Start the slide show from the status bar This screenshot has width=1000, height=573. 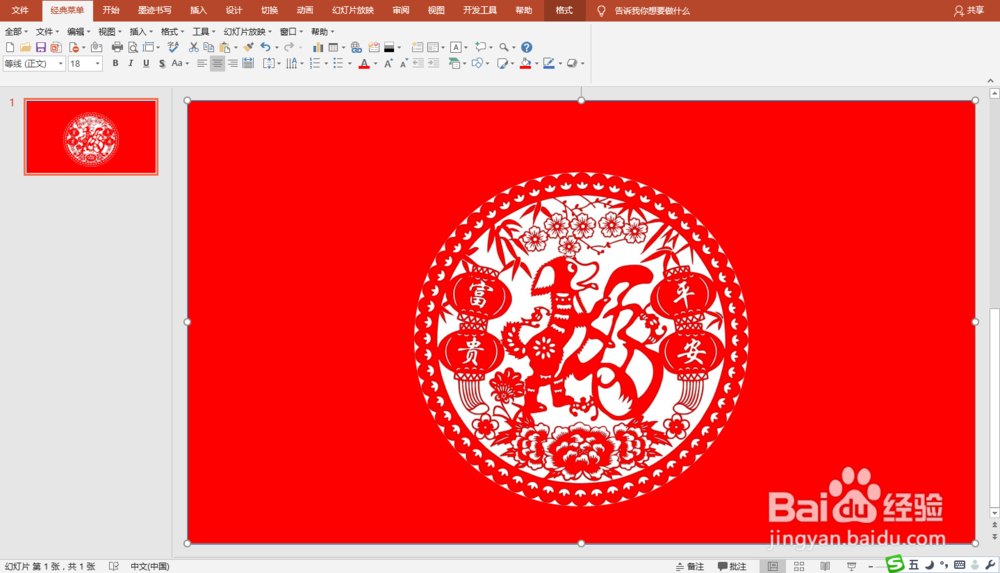click(851, 566)
